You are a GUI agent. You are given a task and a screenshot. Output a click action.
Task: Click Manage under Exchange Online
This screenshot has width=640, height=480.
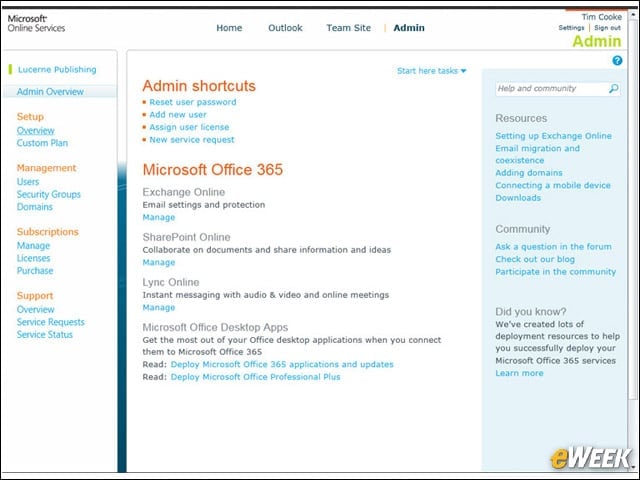(159, 218)
